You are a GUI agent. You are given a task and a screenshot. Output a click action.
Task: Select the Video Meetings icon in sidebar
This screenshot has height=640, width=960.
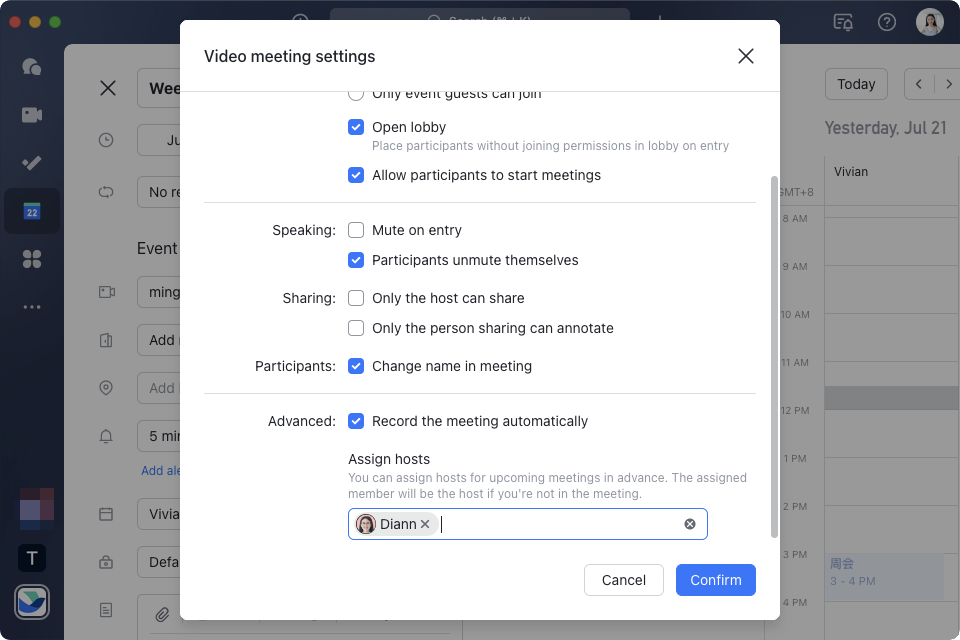pyautogui.click(x=31, y=115)
